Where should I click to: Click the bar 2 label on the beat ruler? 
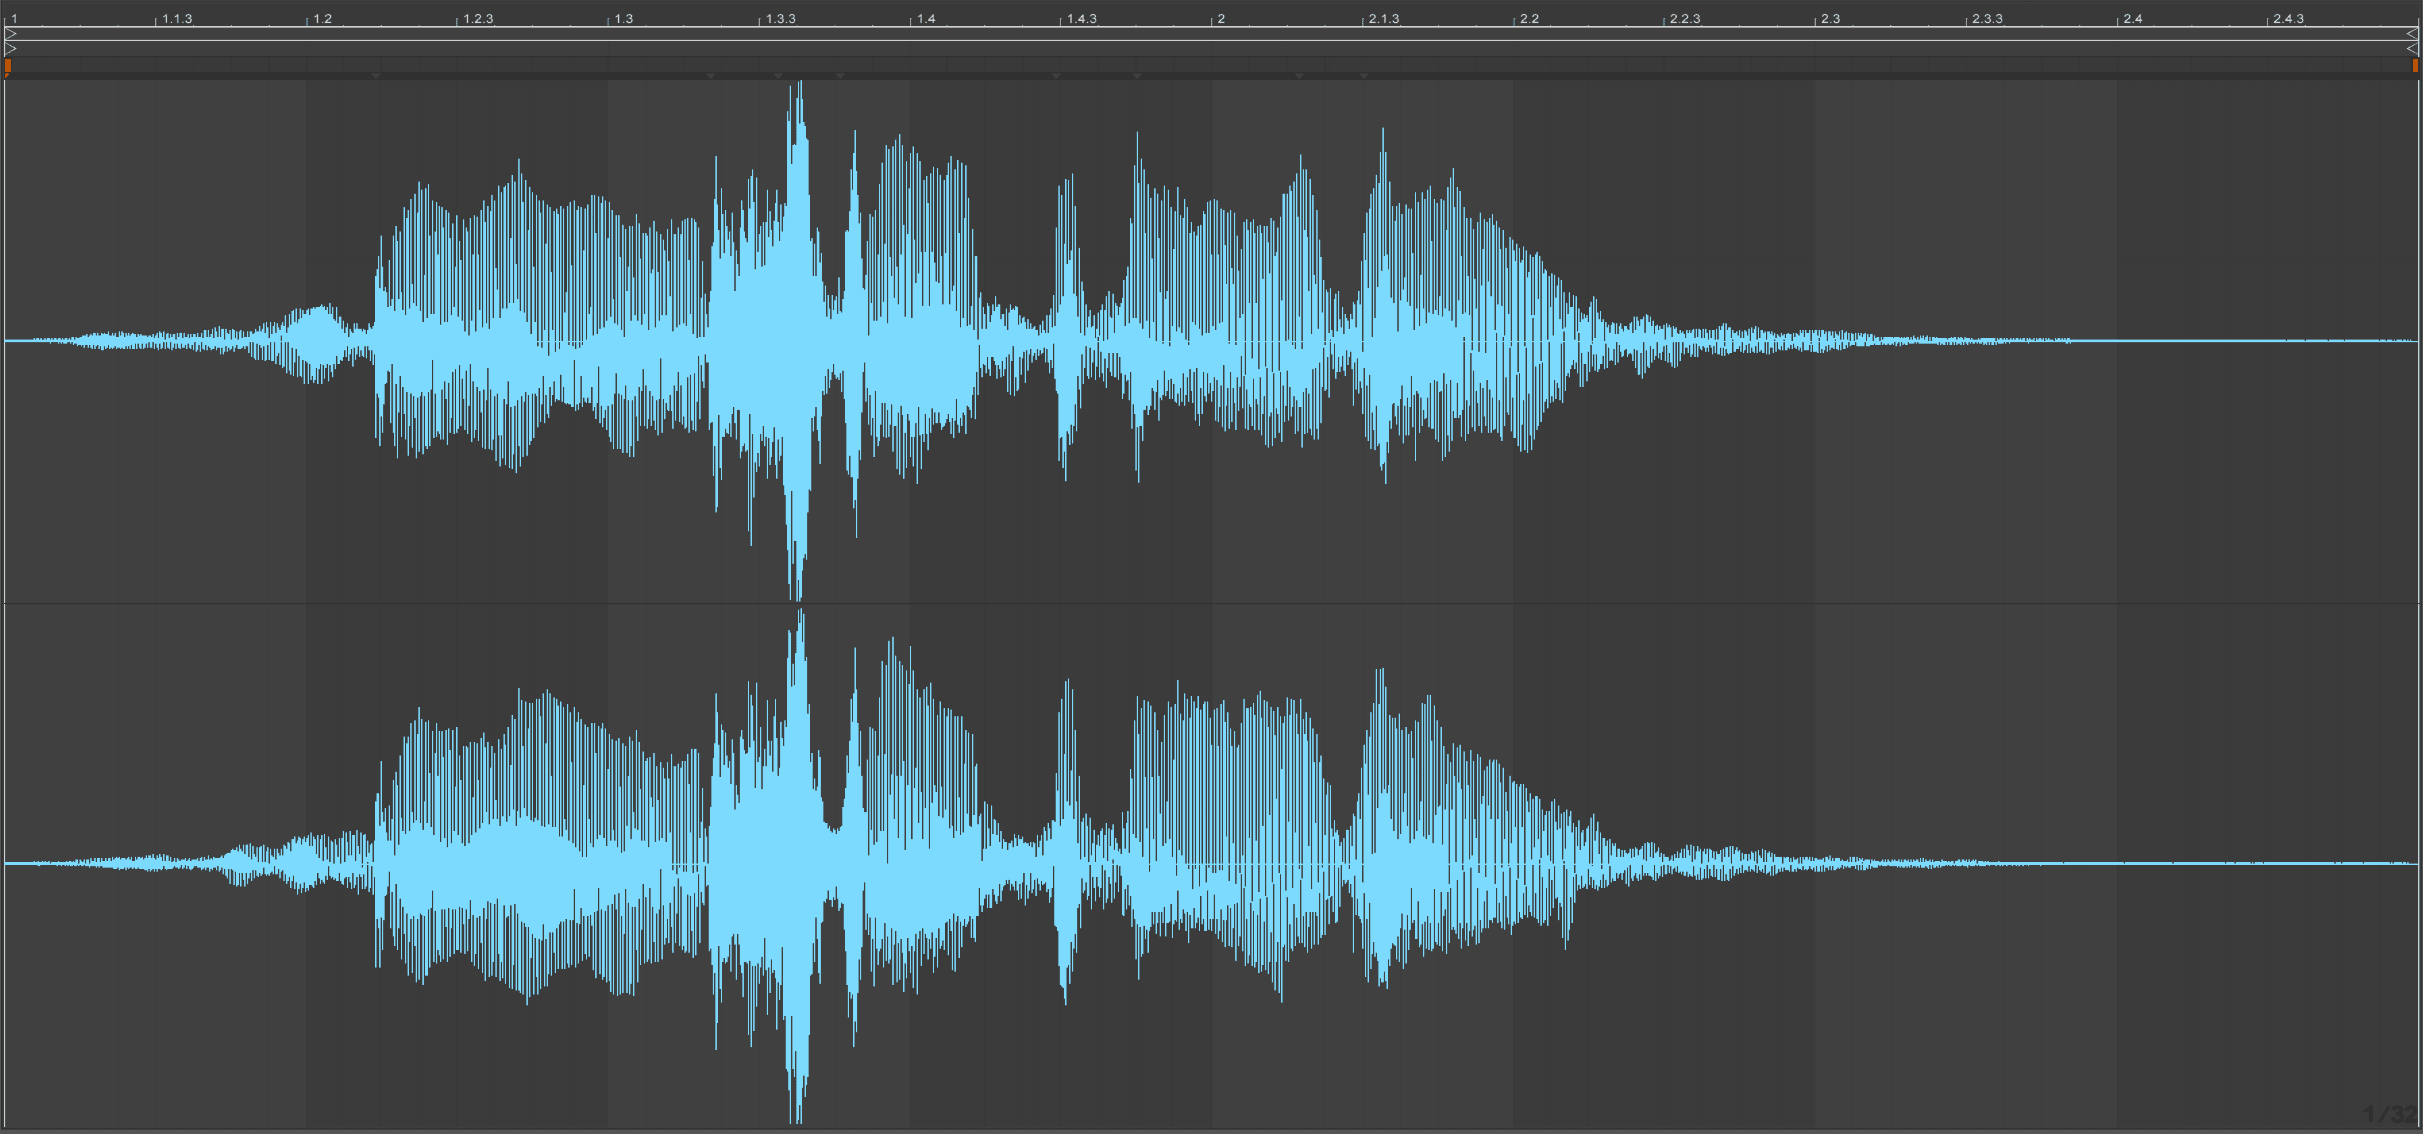click(1220, 17)
